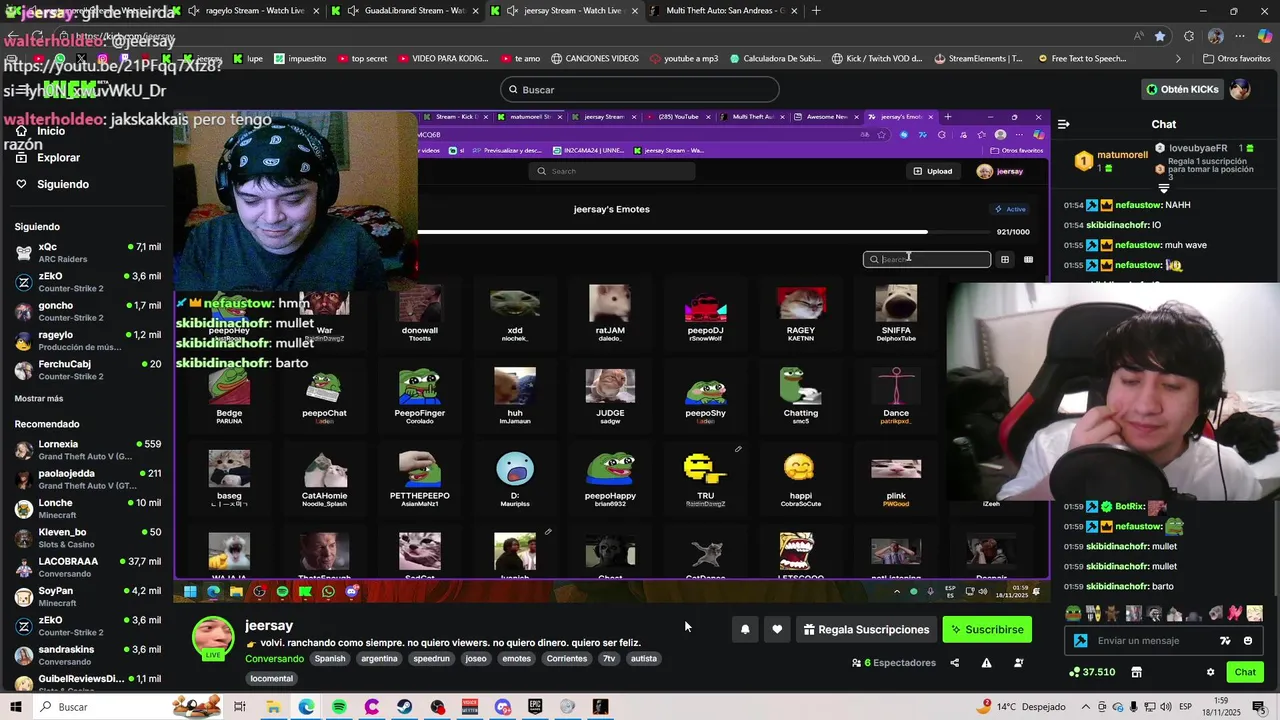Switch to the GuadaLibrandi Stream tab
The height and width of the screenshot is (720, 1280).
[x=405, y=11]
